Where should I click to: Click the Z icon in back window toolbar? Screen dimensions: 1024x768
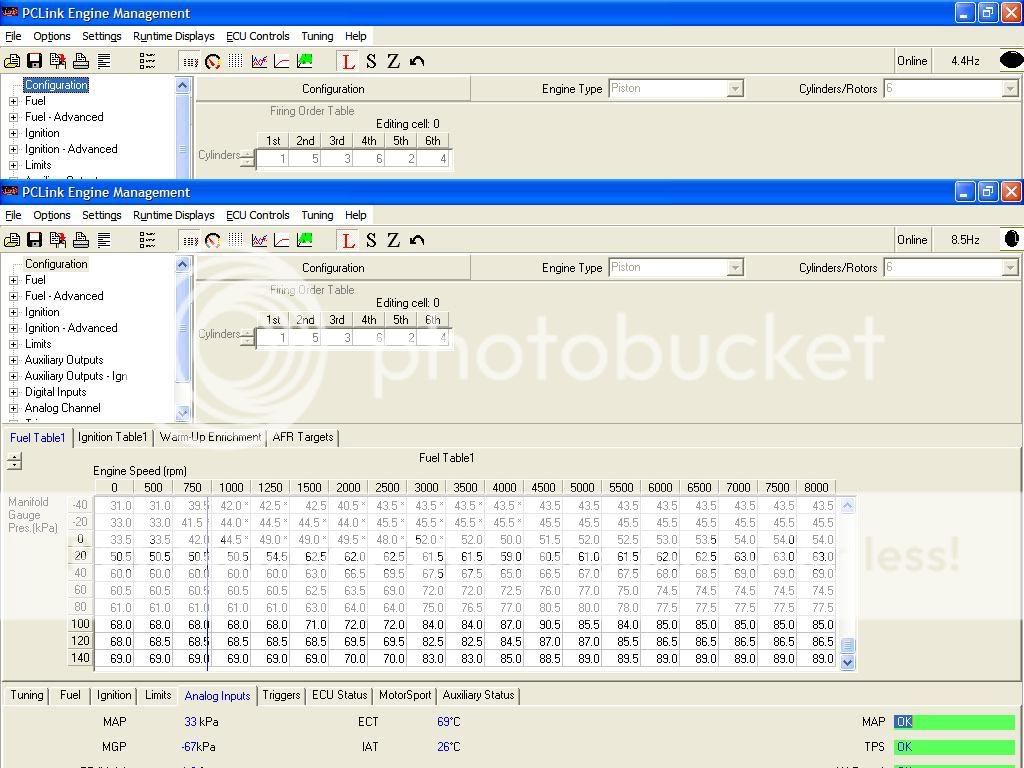pos(393,61)
